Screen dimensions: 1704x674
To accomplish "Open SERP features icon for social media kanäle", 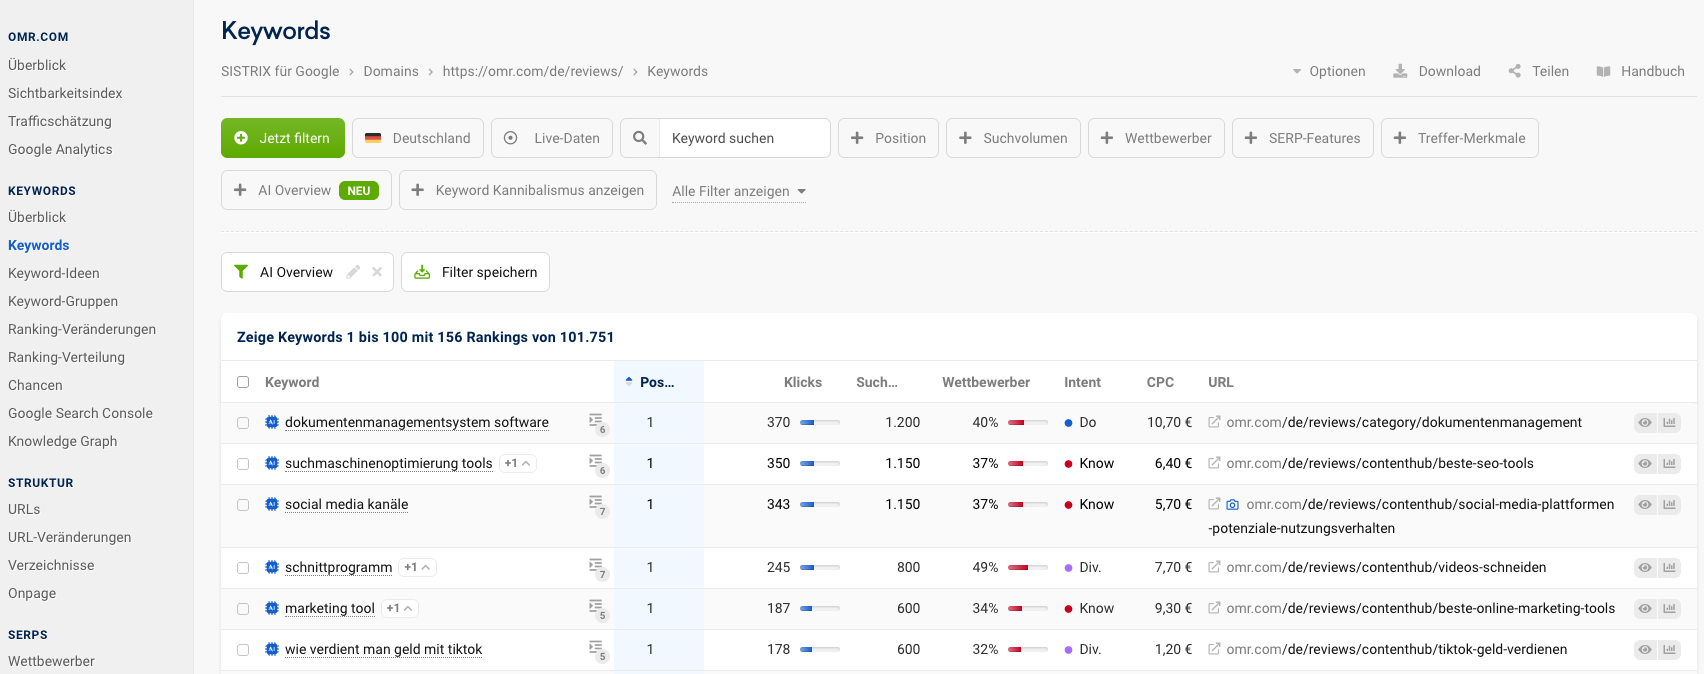I will pyautogui.click(x=597, y=505).
